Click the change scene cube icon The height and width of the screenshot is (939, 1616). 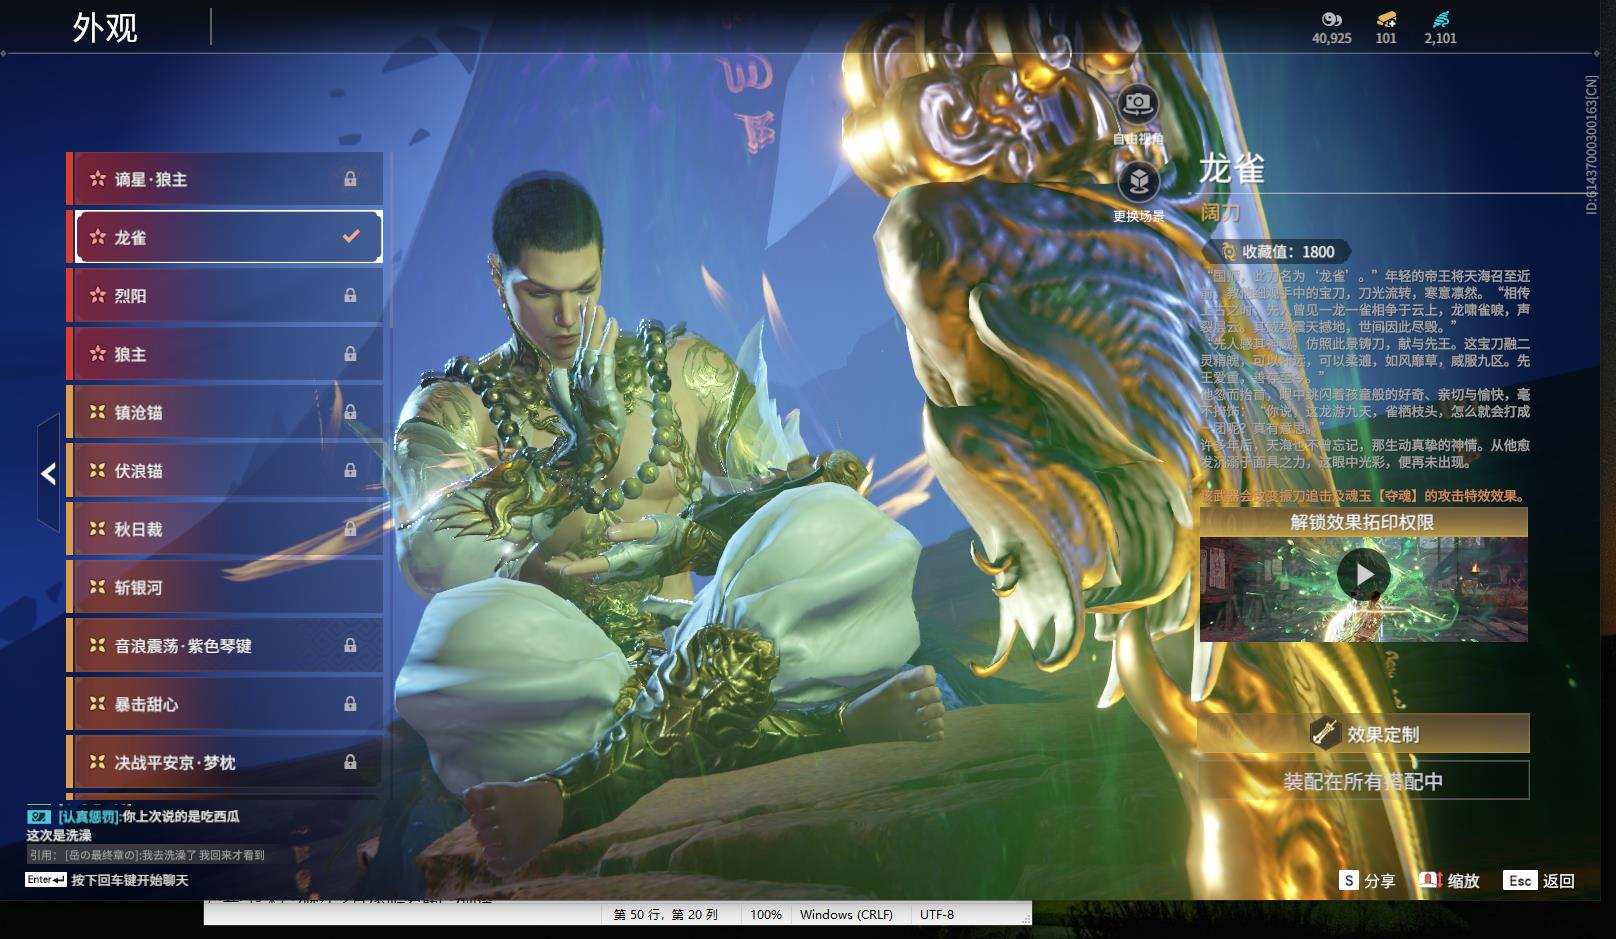pos(1138,181)
